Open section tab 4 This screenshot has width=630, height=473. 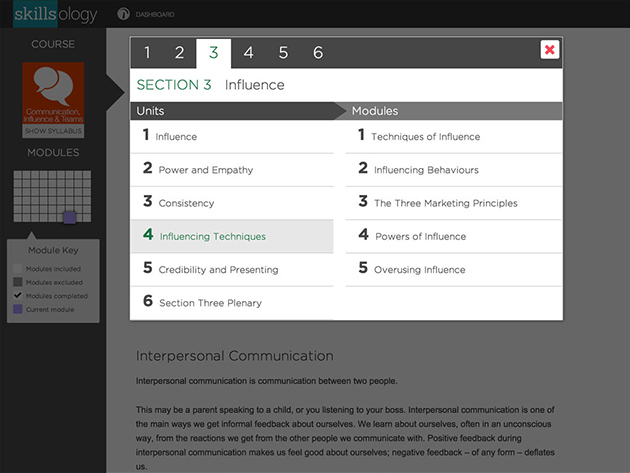[x=248, y=53]
